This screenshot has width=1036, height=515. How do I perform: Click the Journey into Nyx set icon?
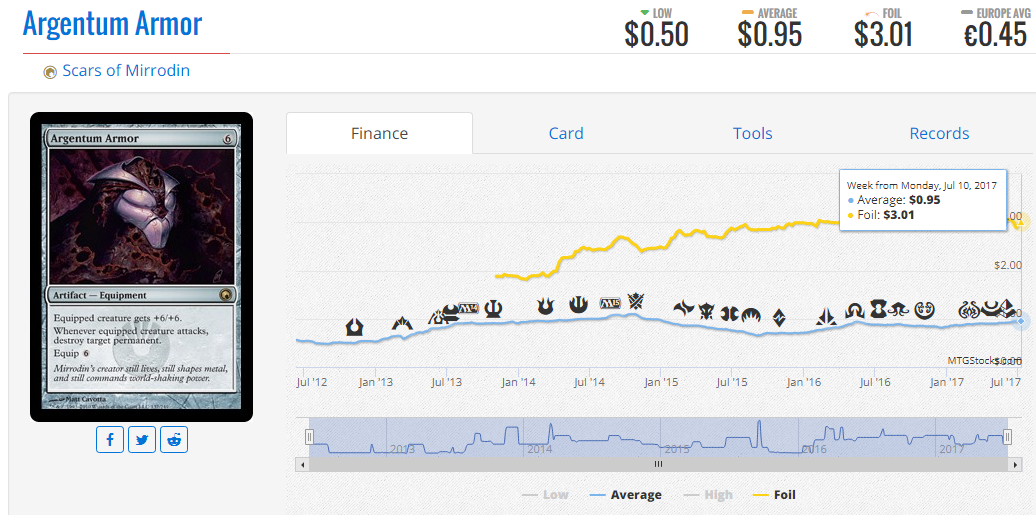[579, 305]
